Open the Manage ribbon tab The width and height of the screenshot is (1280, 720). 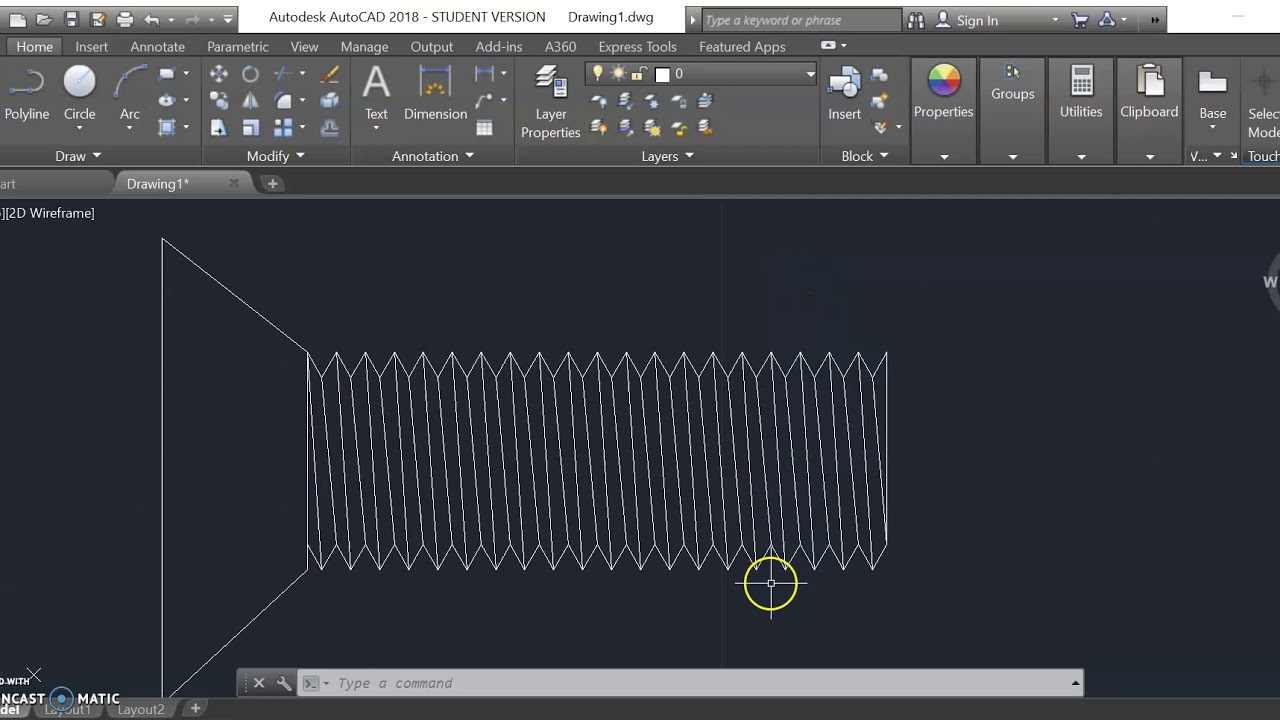tap(364, 47)
